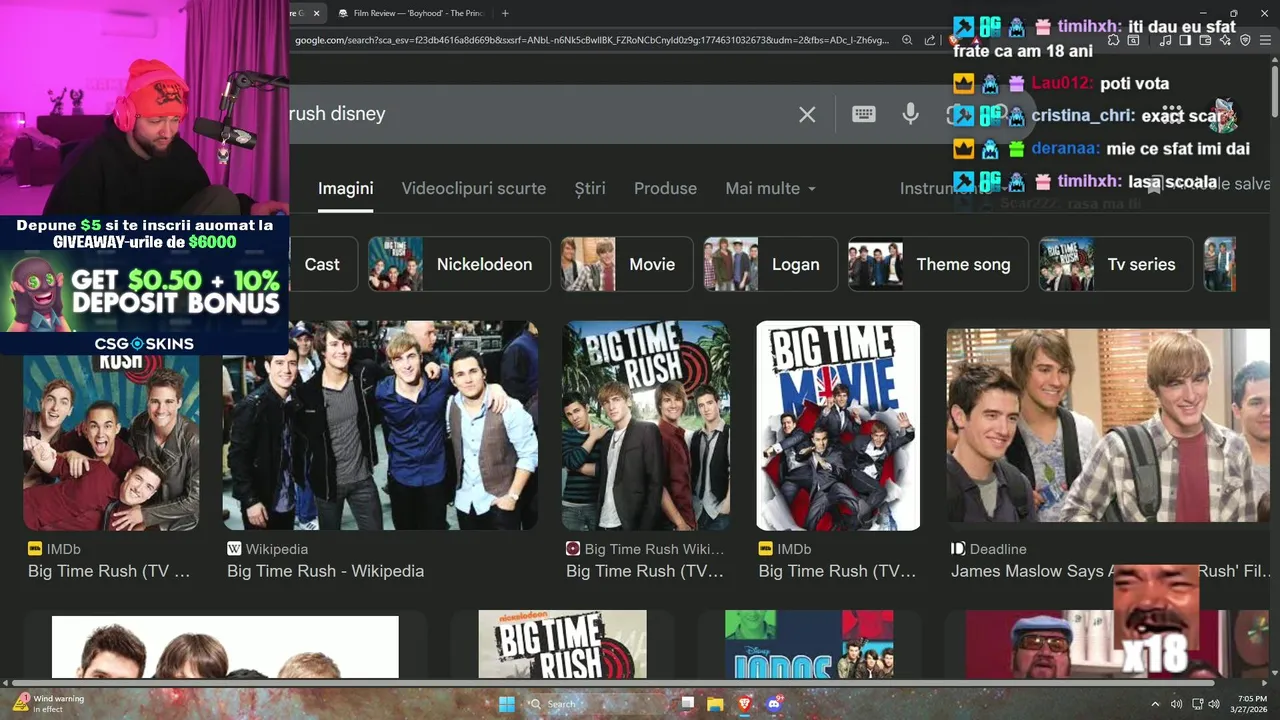This screenshot has width=1280, height=720.
Task: Open the Wikipedia group photo thumbnail
Action: pyautogui.click(x=380, y=425)
